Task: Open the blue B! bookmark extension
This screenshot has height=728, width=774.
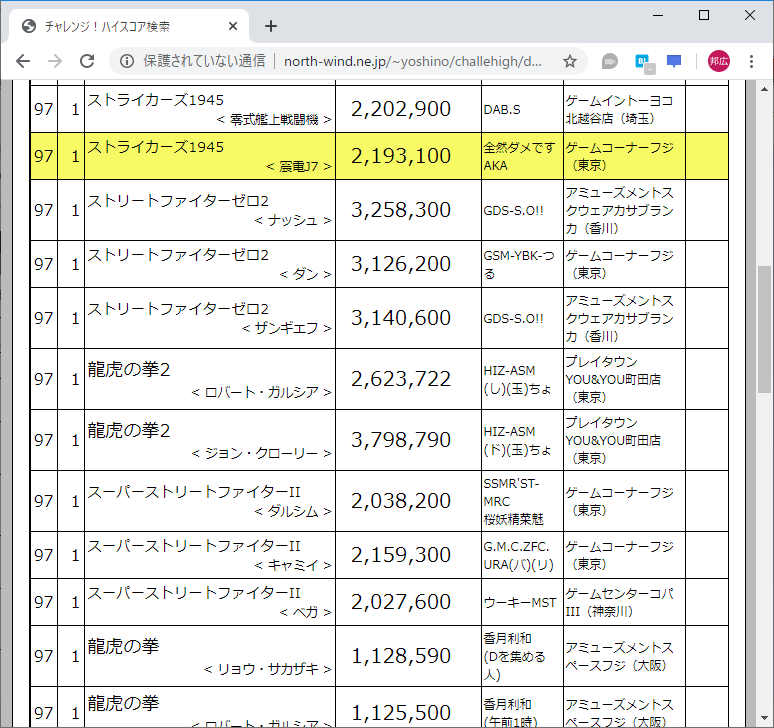Action: click(x=644, y=62)
